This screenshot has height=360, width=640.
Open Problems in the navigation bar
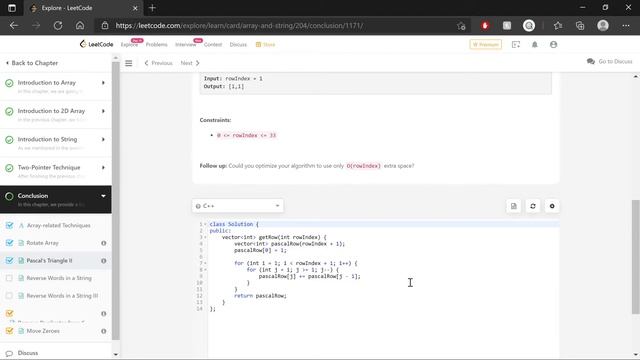tap(156, 44)
